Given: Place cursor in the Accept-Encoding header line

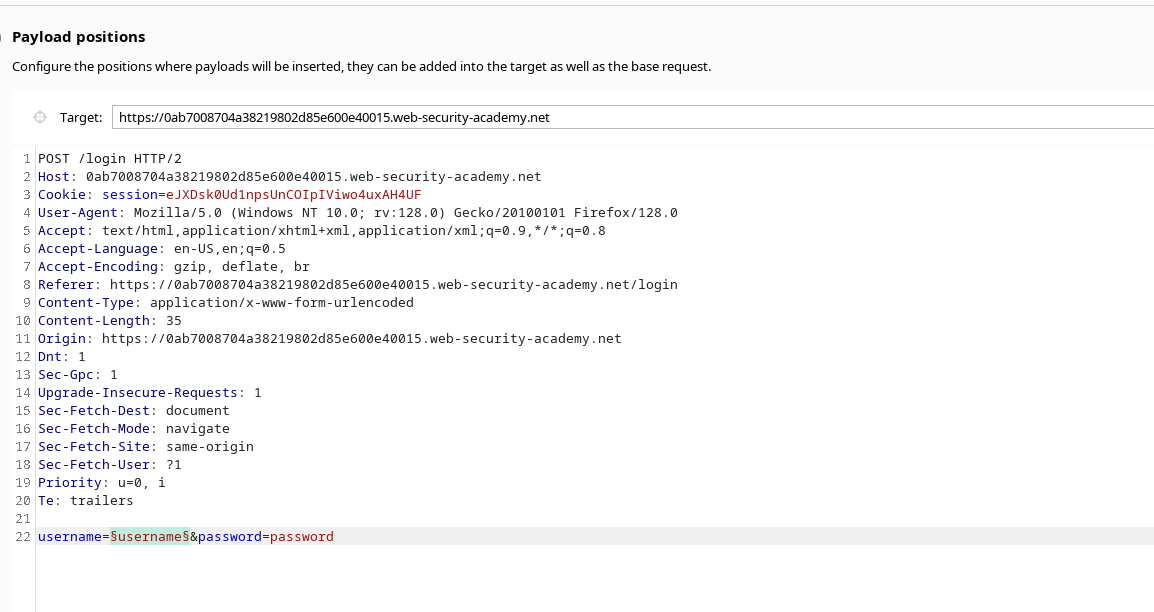Looking at the screenshot, I should [173, 267].
